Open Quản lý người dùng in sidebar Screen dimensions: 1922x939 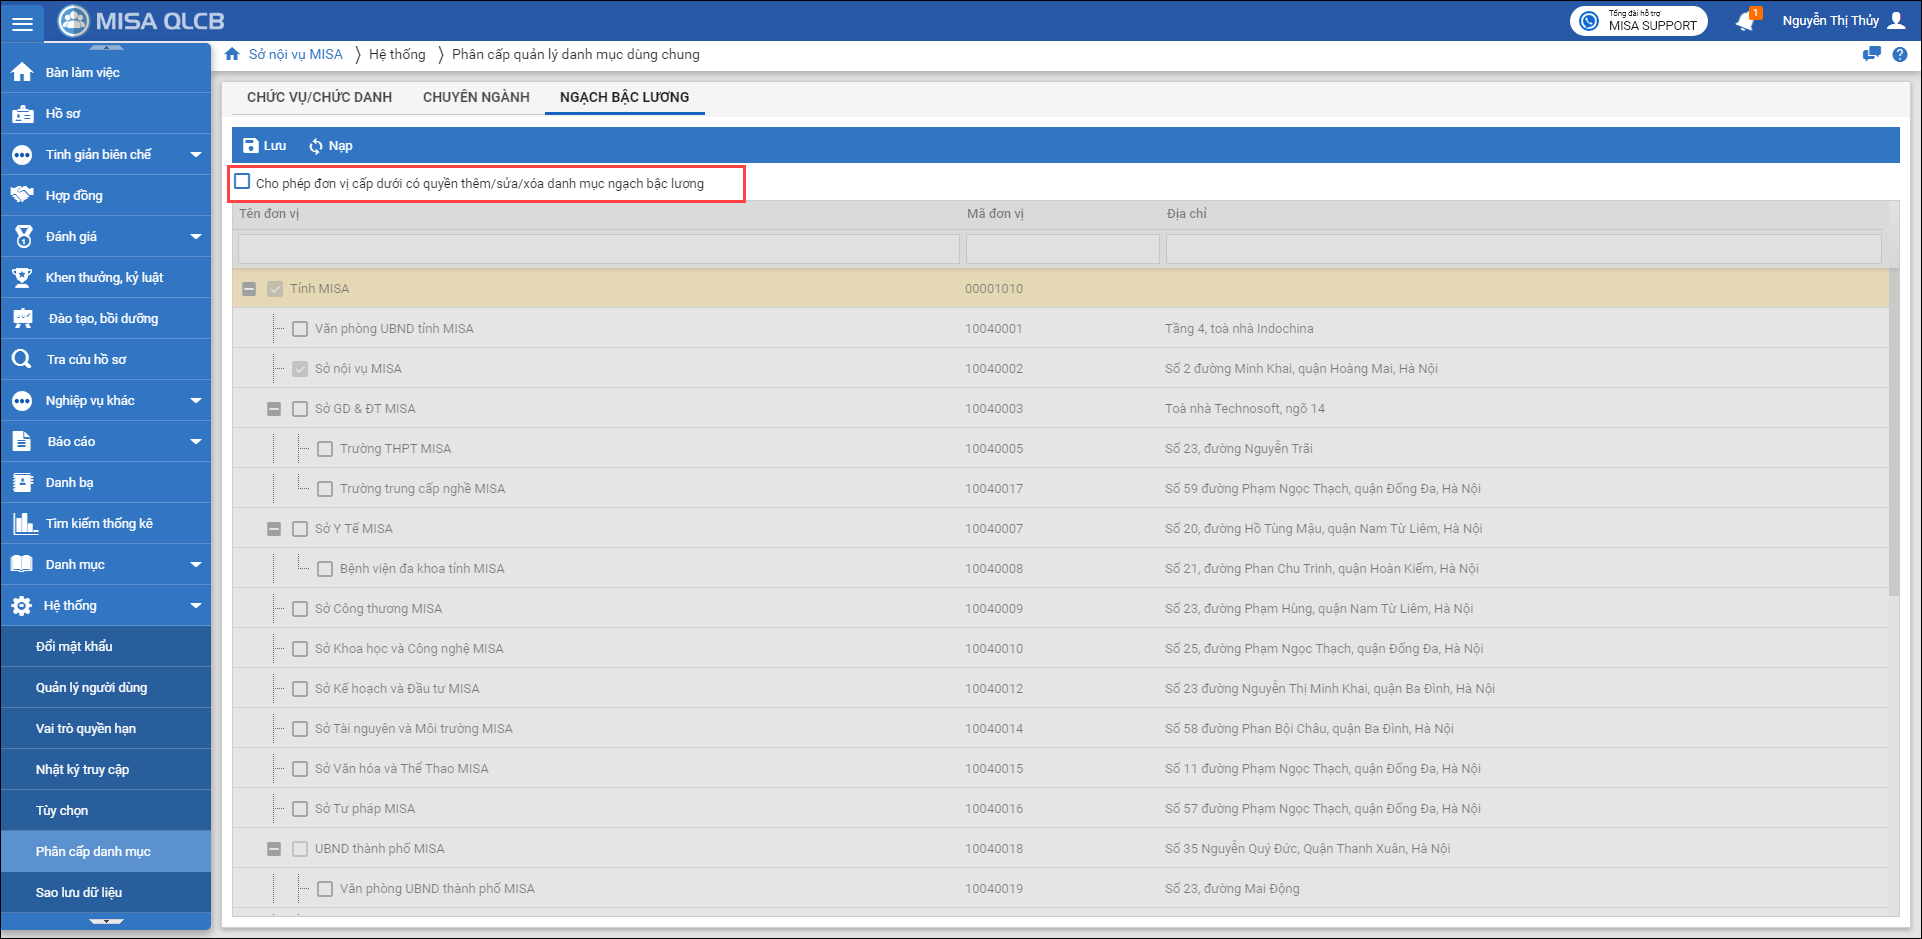click(91, 688)
